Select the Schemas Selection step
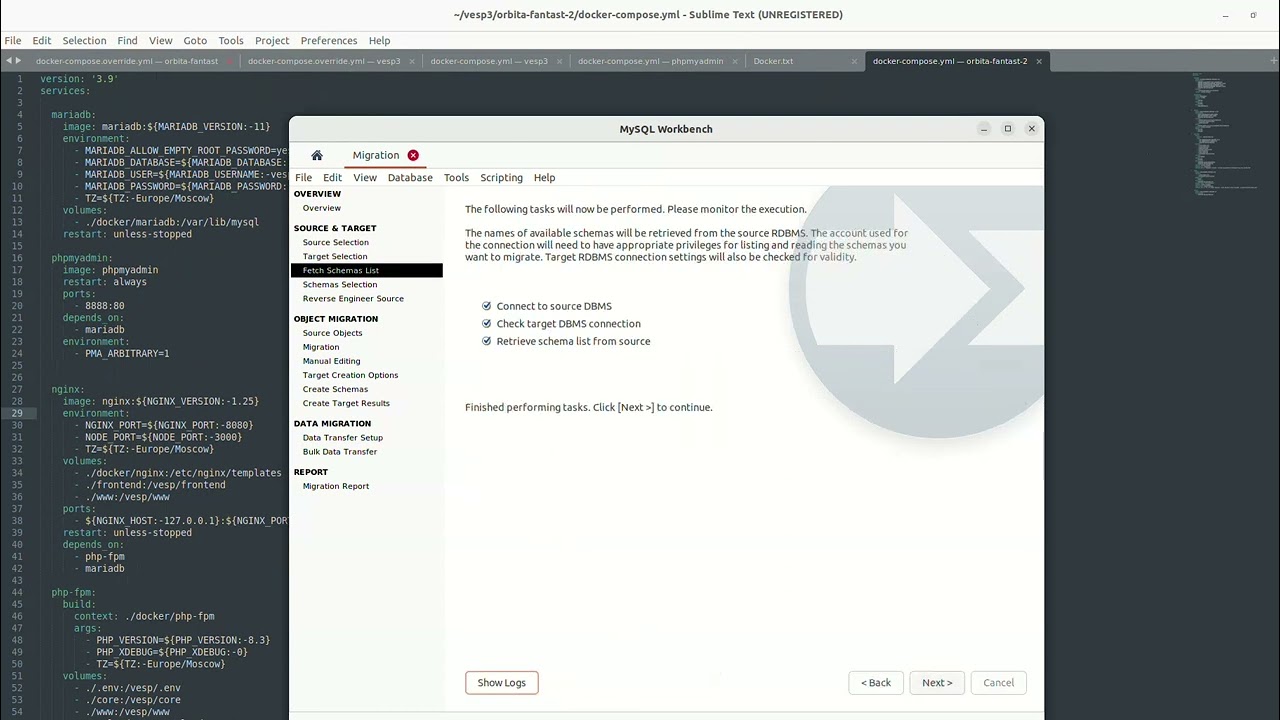 [340, 284]
